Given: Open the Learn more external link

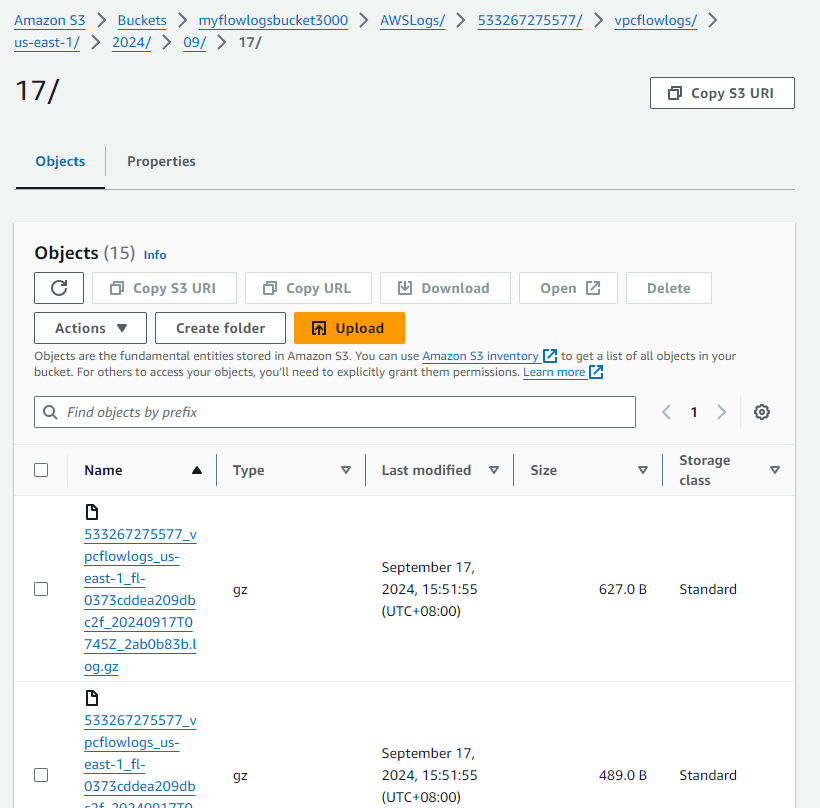Looking at the screenshot, I should 563,372.
